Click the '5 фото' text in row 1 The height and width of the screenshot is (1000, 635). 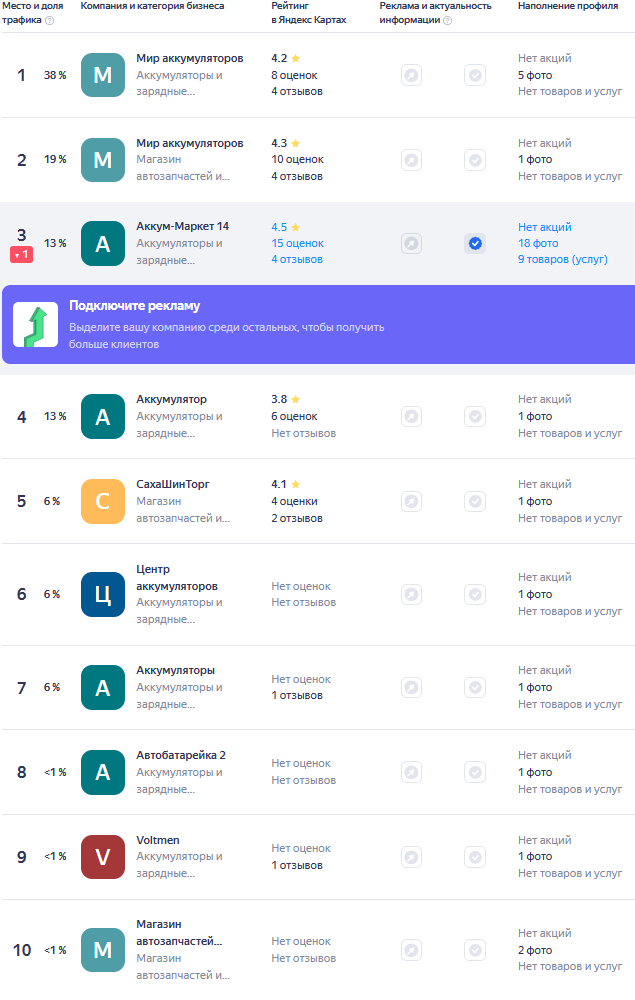(535, 75)
